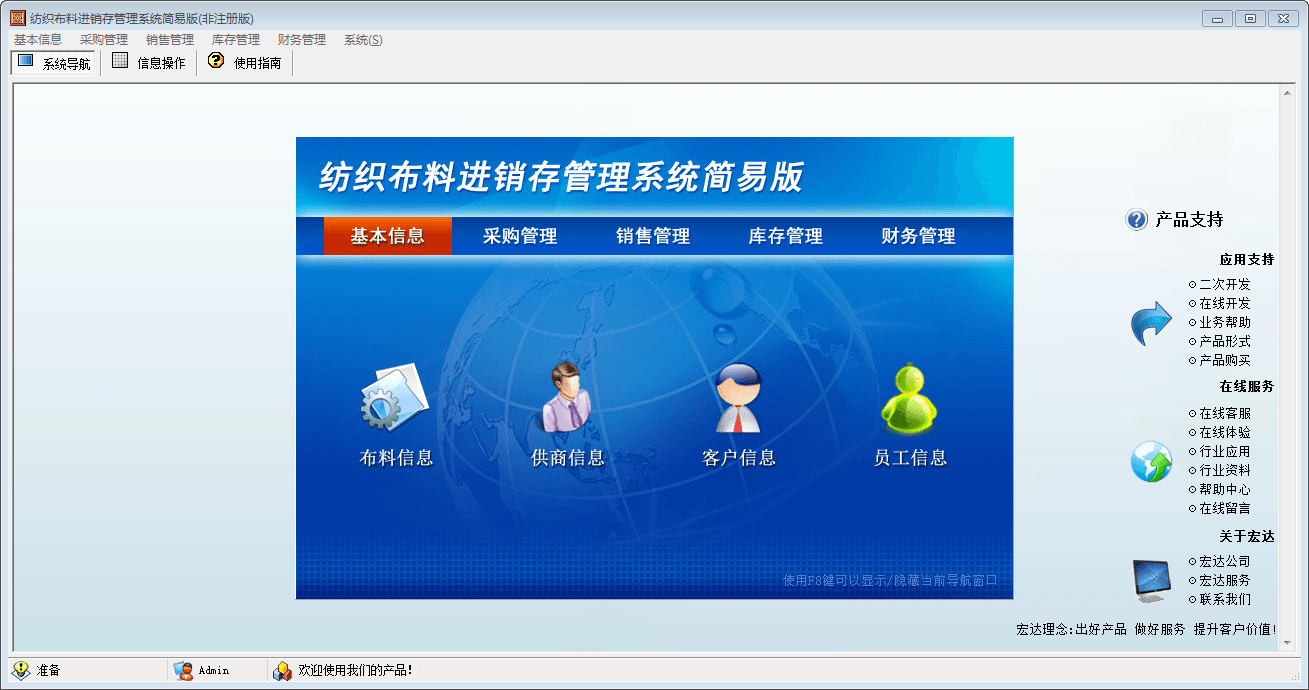
Task: Open the 采购管理 menu in menu bar
Action: 104,40
